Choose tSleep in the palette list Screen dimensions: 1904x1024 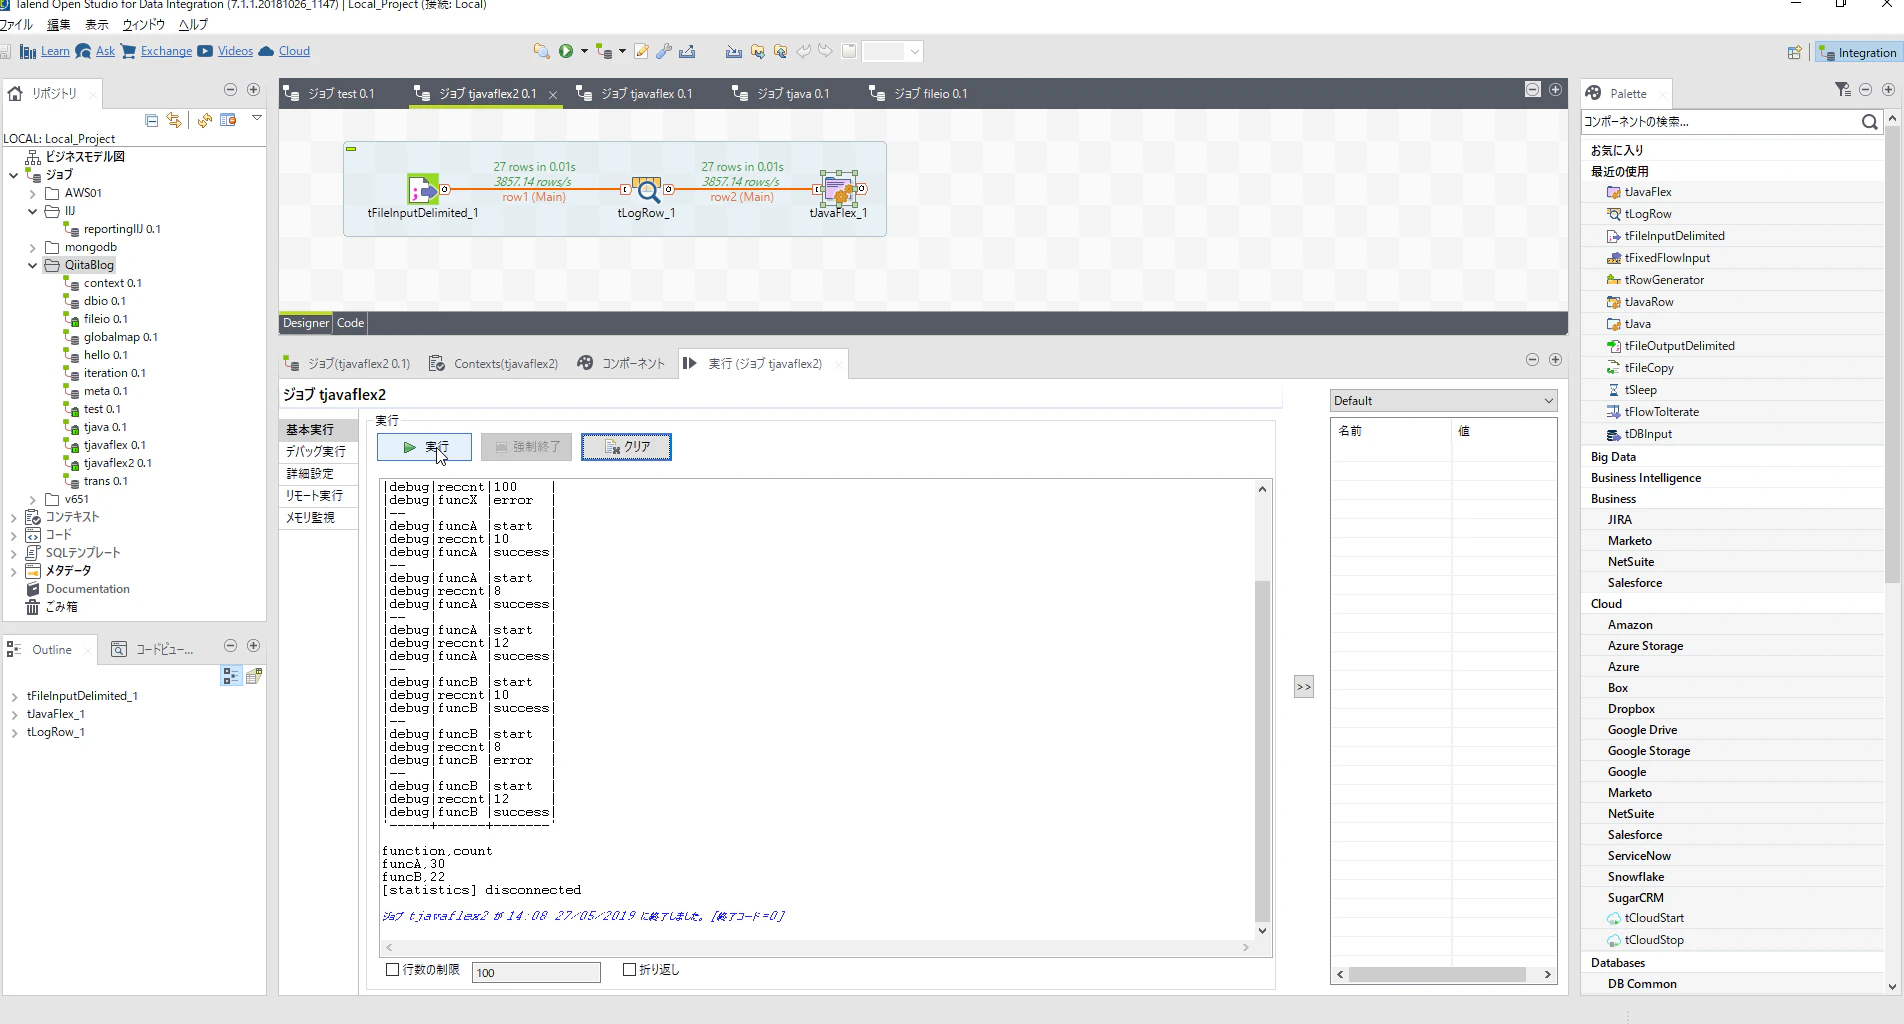tap(1640, 390)
